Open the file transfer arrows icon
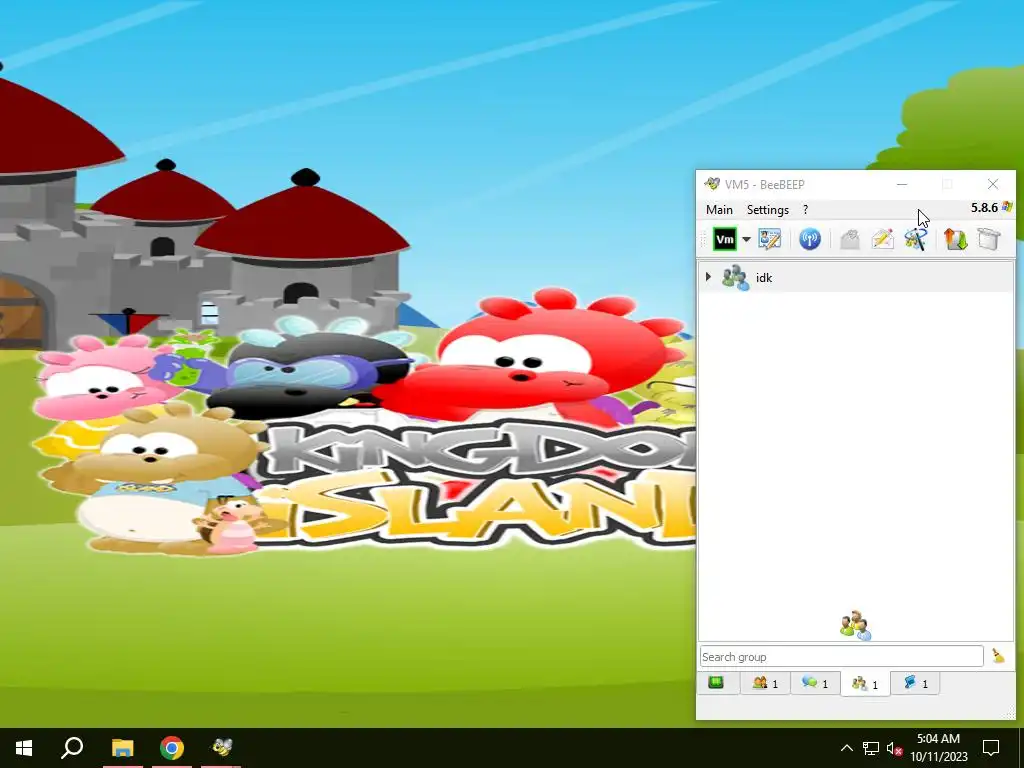 click(955, 239)
